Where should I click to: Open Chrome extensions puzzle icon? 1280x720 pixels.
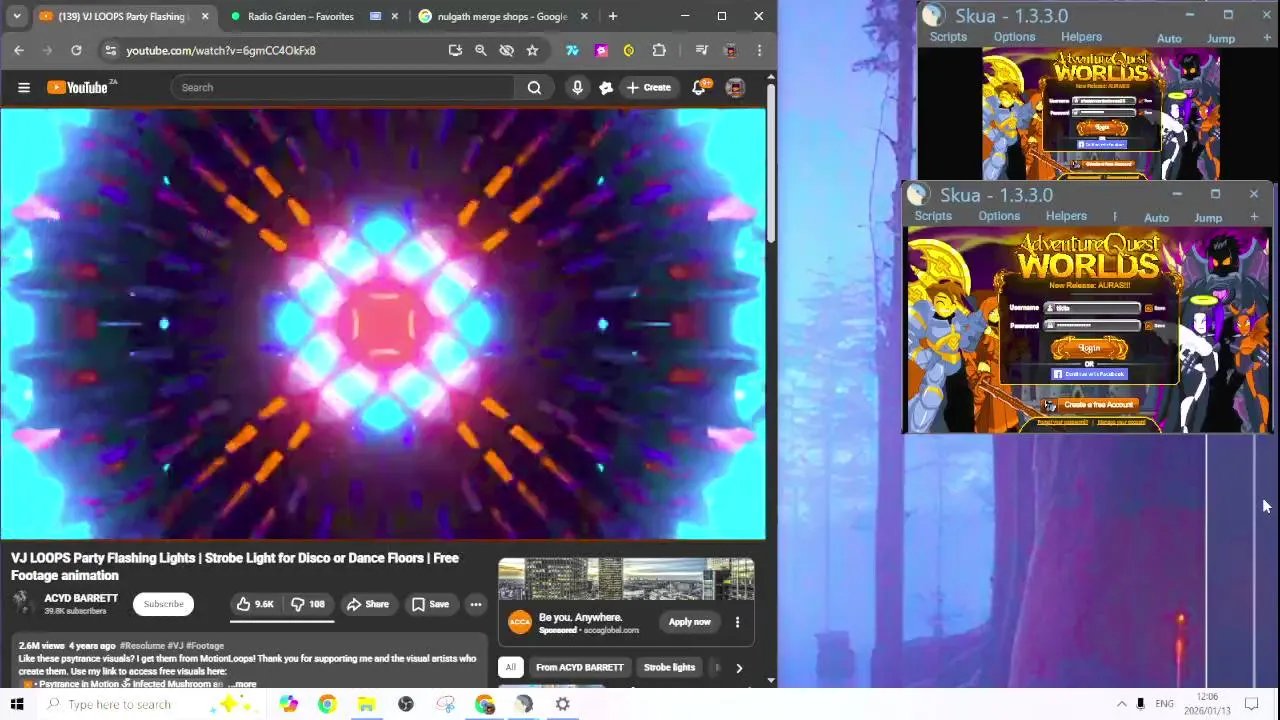[x=659, y=50]
